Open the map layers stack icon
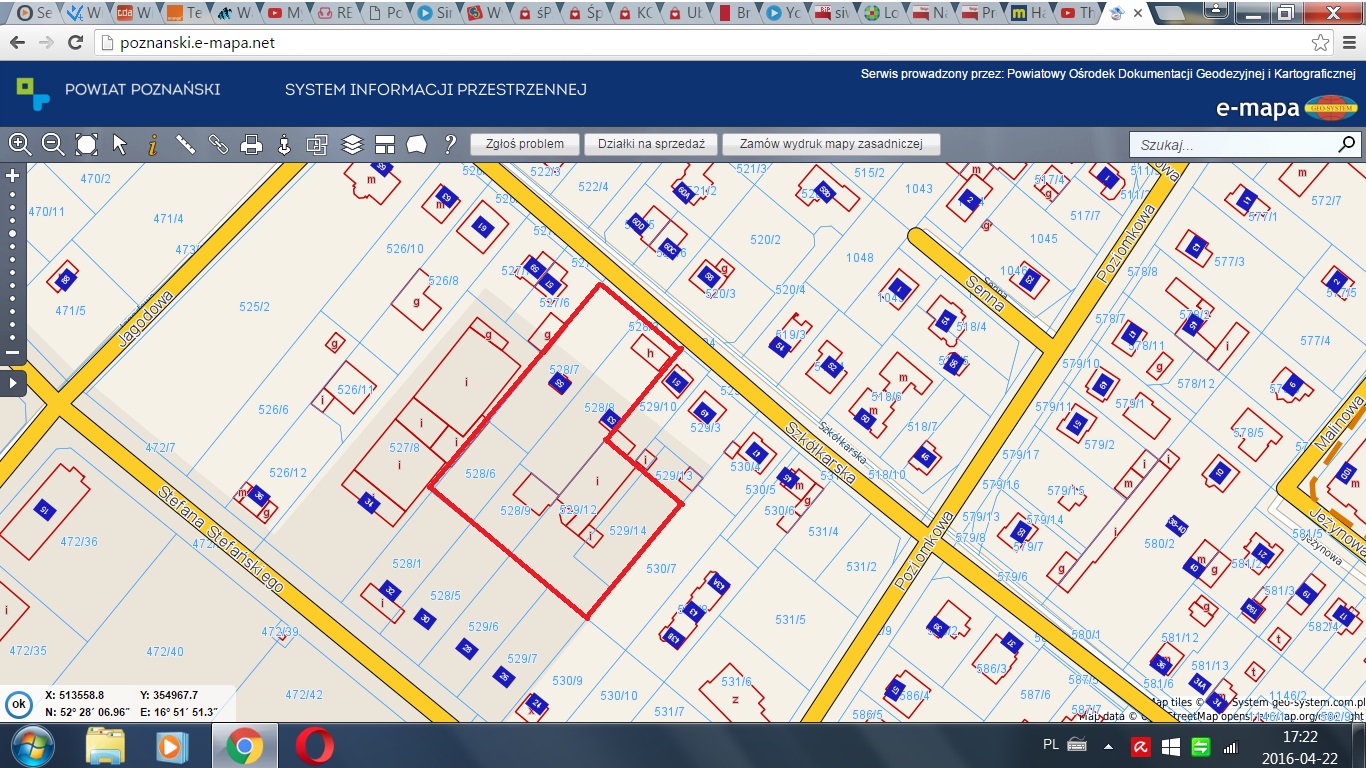The height and width of the screenshot is (768, 1366). [x=352, y=144]
